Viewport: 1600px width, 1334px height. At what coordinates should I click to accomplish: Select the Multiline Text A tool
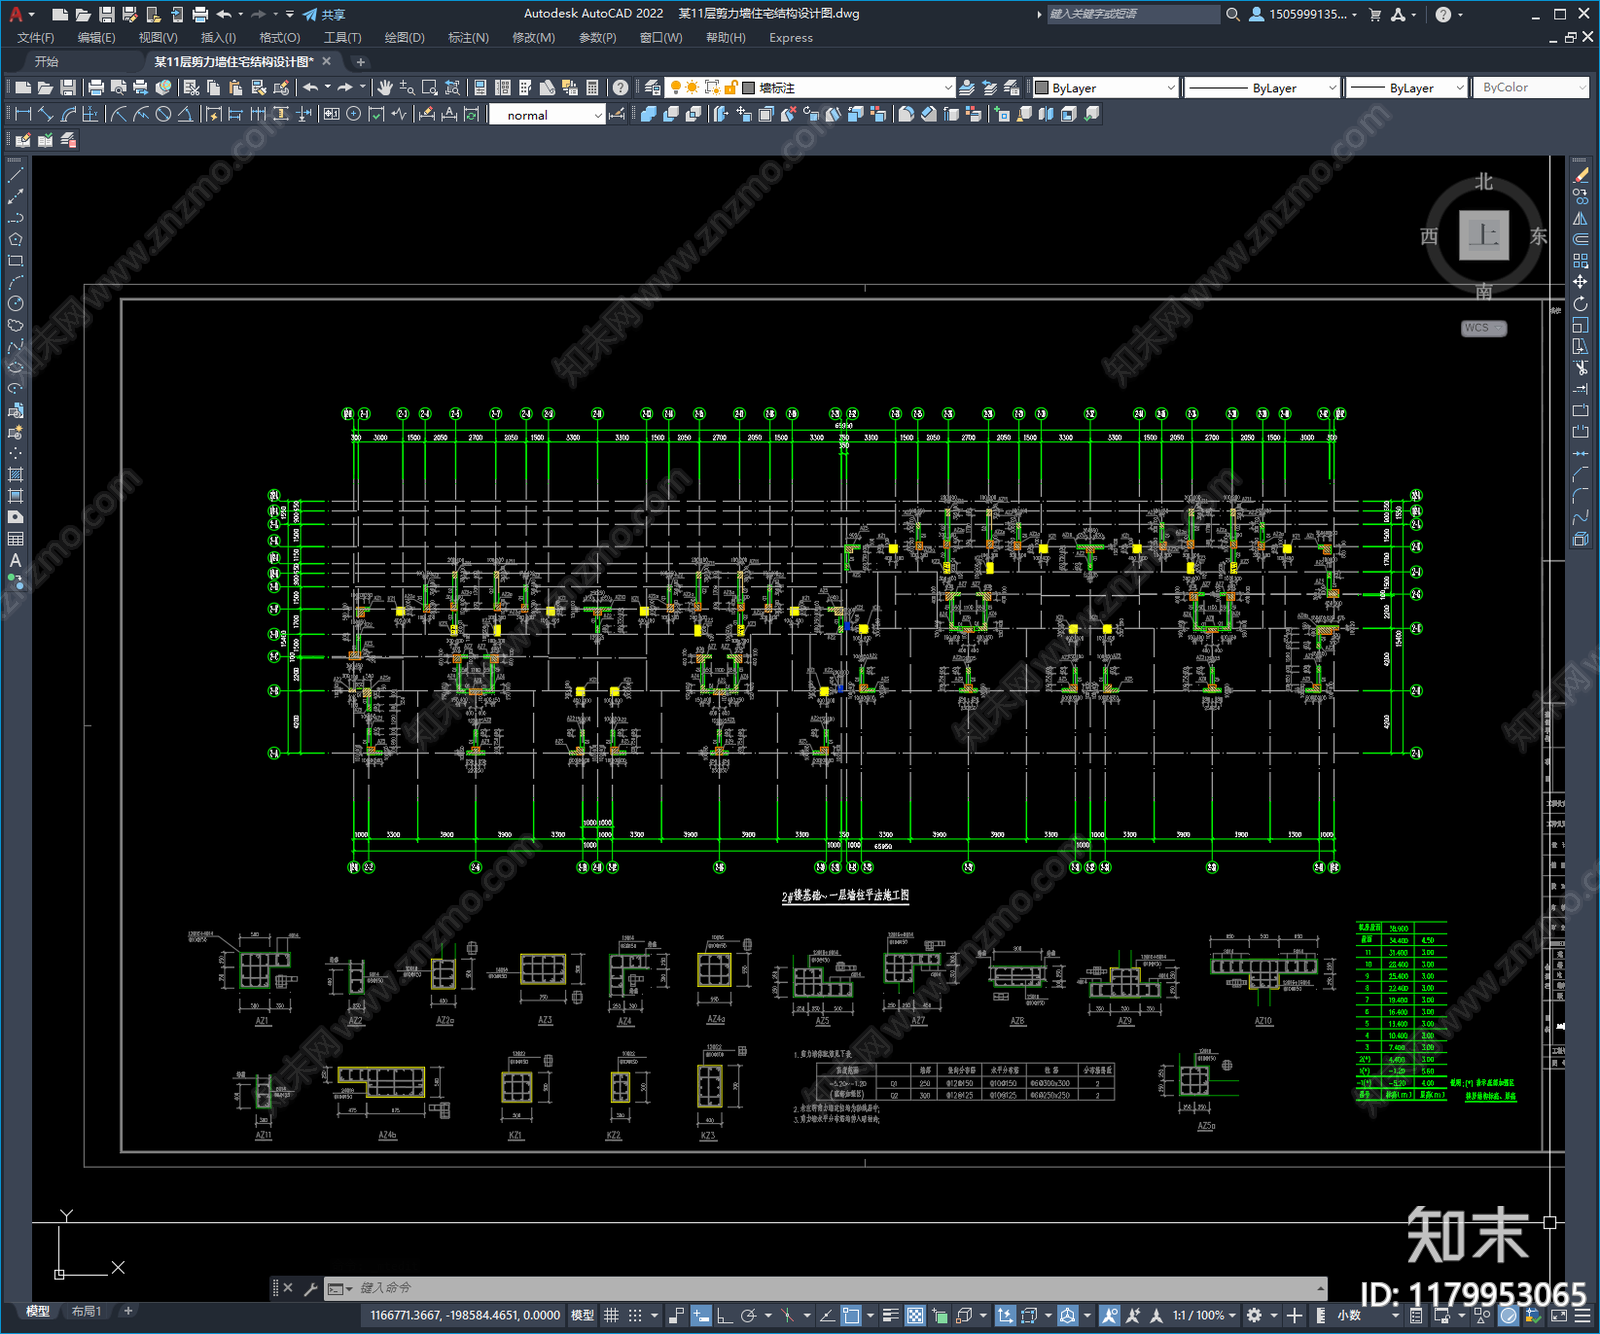(15, 561)
